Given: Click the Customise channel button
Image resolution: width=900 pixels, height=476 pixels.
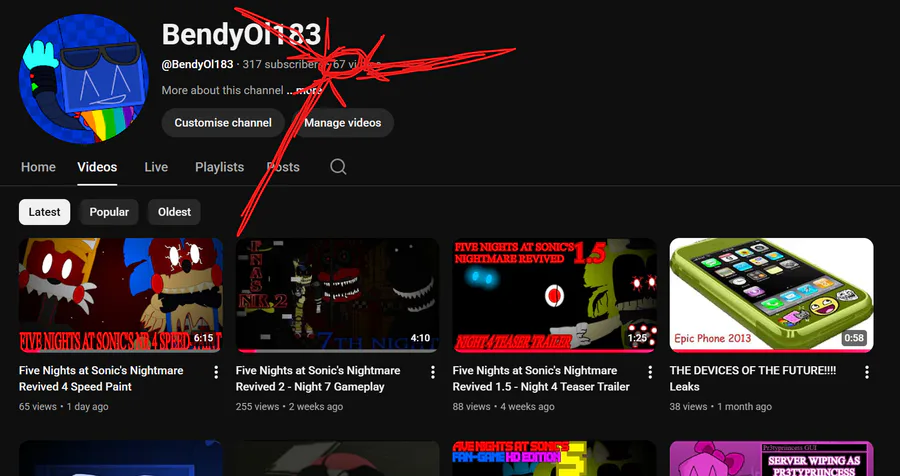Looking at the screenshot, I should pos(223,123).
